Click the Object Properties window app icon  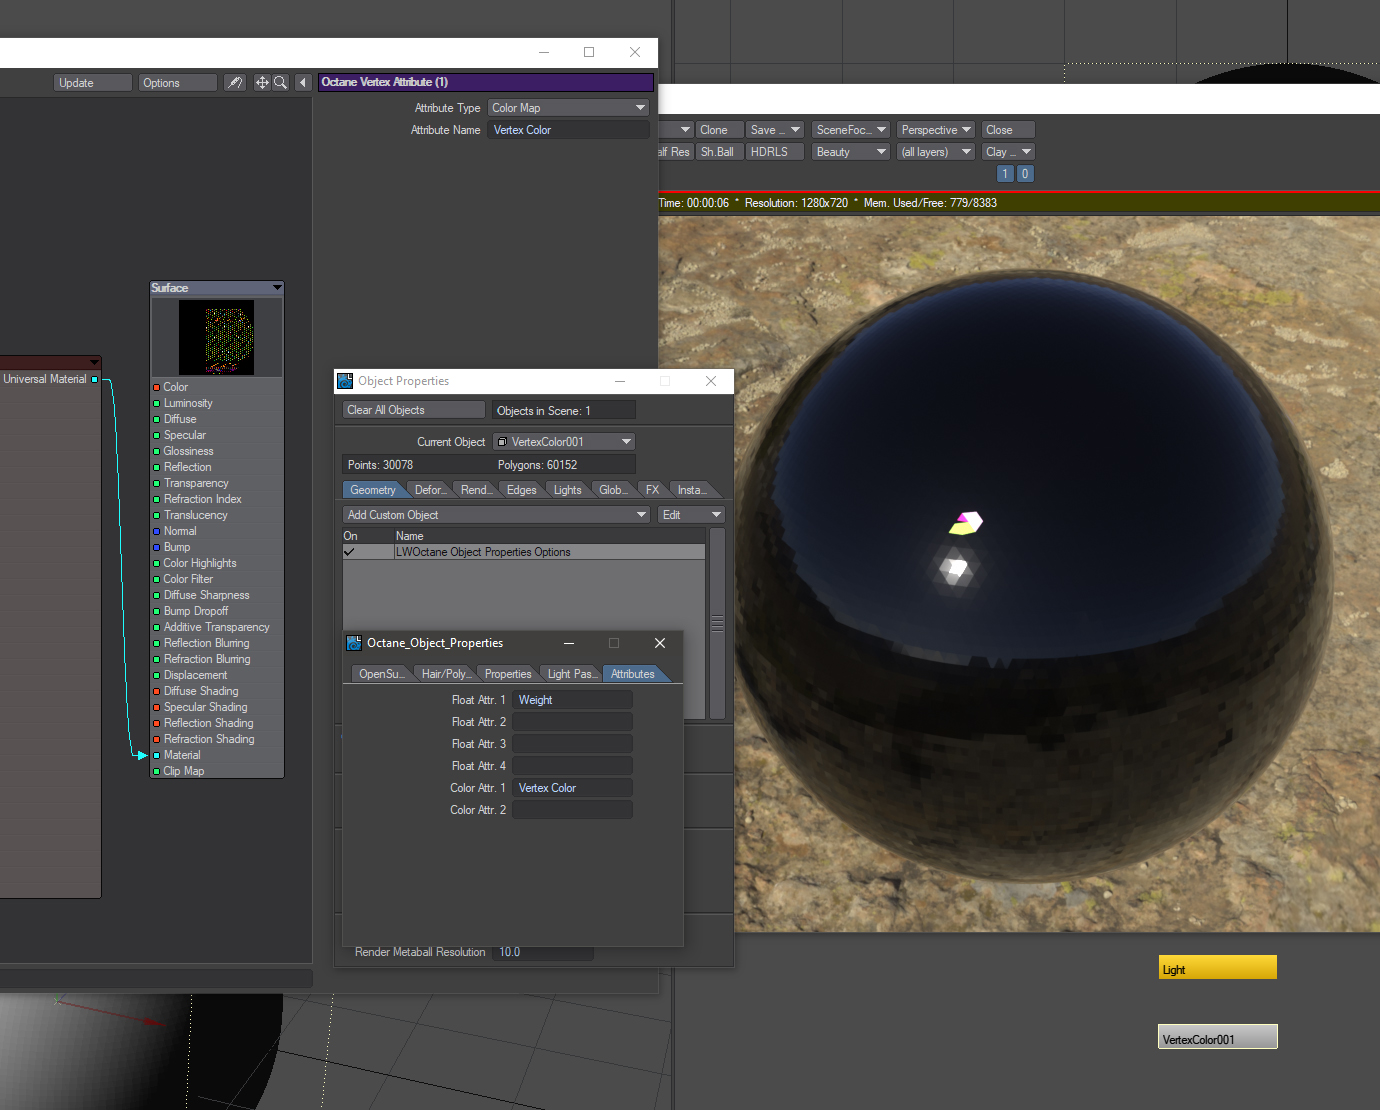point(345,381)
